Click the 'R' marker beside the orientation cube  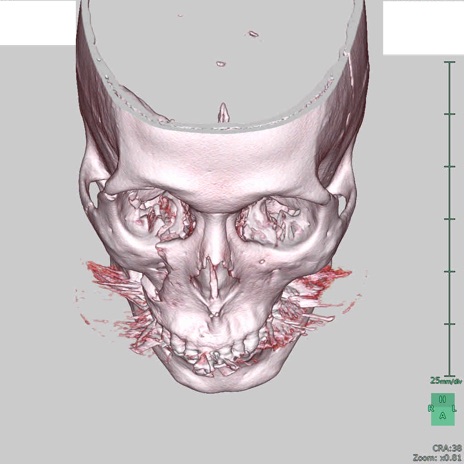pos(430,408)
